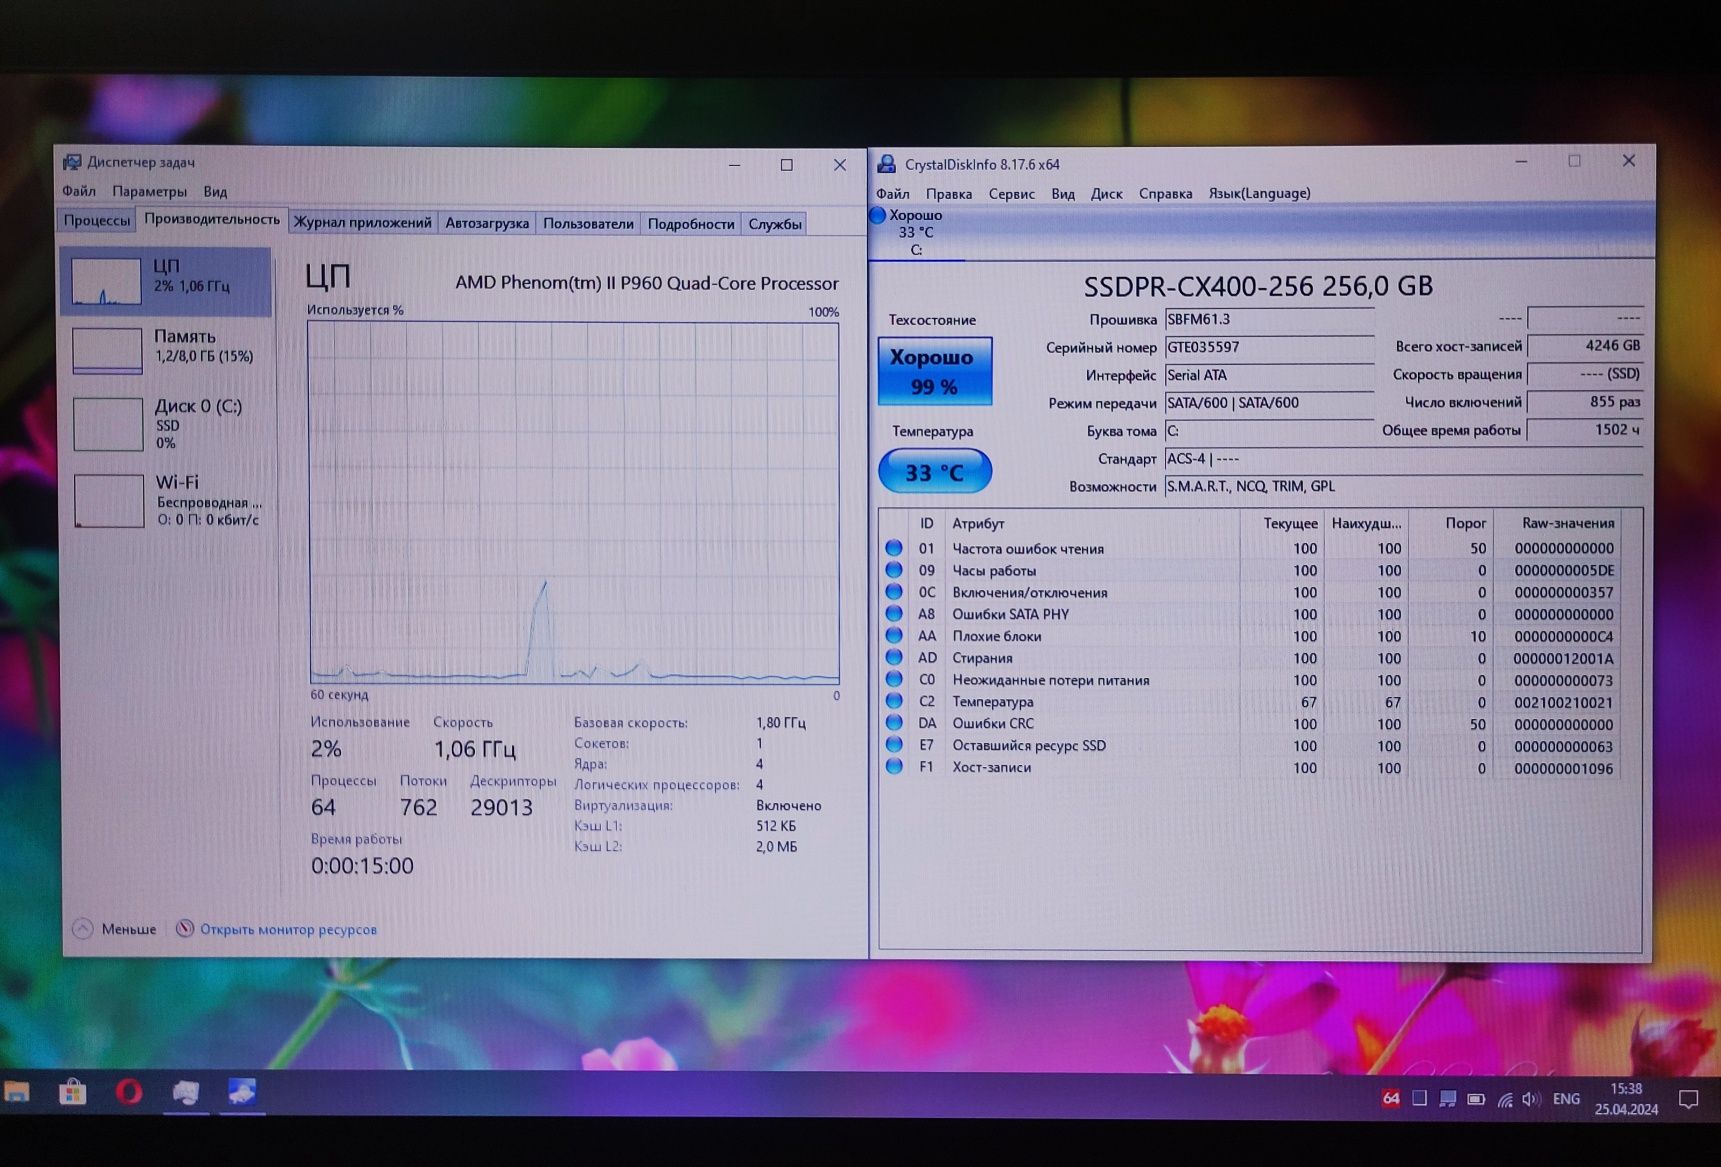Click the blue status icon for Ошибки CRC row
The height and width of the screenshot is (1167, 1721).
pos(894,722)
